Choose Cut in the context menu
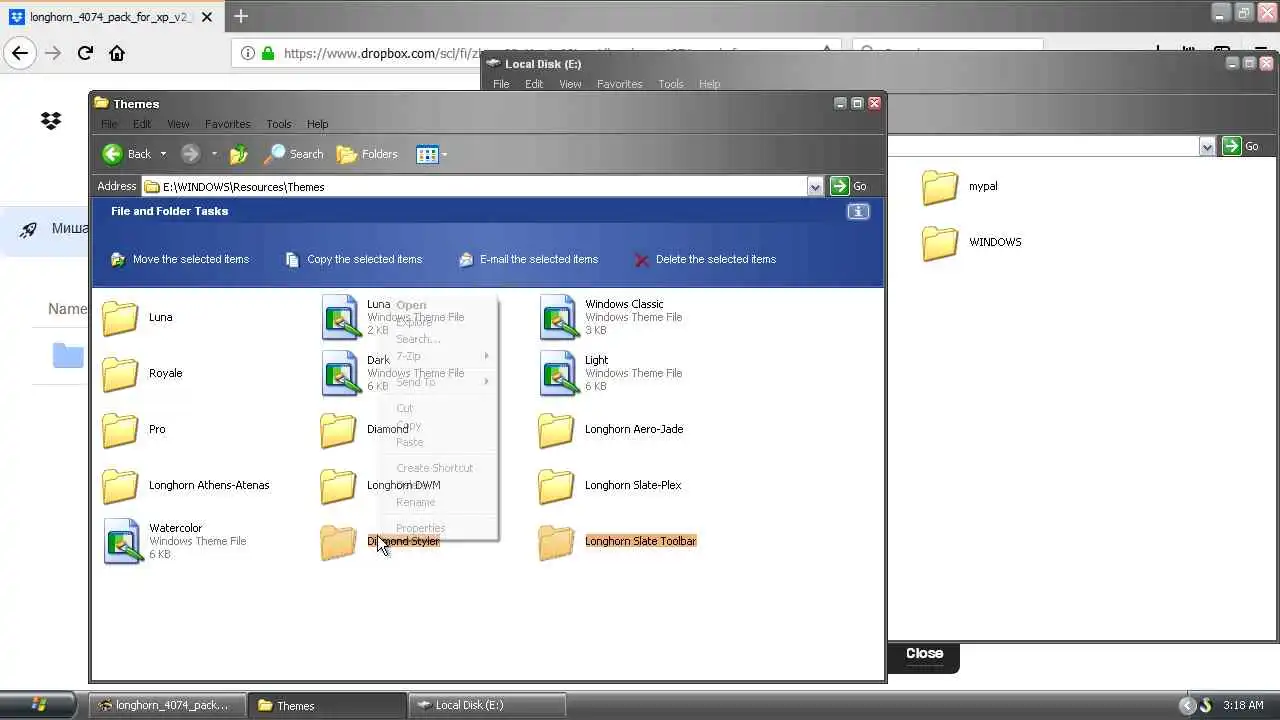Screen dimensions: 1280x720 [438, 408]
